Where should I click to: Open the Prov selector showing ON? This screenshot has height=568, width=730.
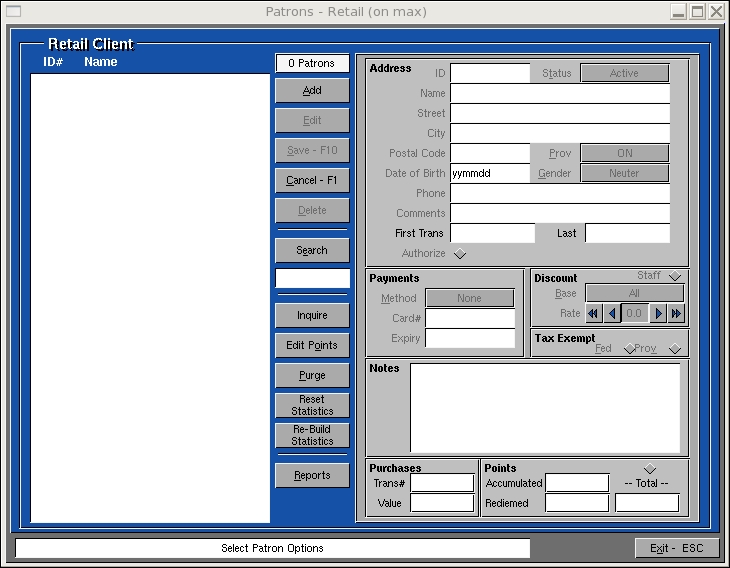(x=624, y=153)
